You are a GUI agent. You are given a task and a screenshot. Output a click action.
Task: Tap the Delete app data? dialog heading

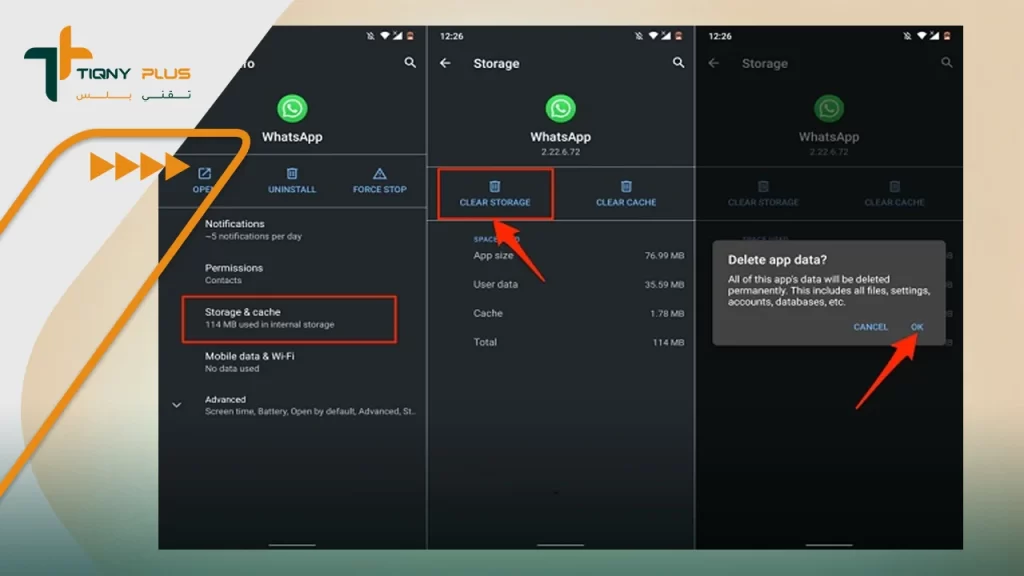(777, 259)
